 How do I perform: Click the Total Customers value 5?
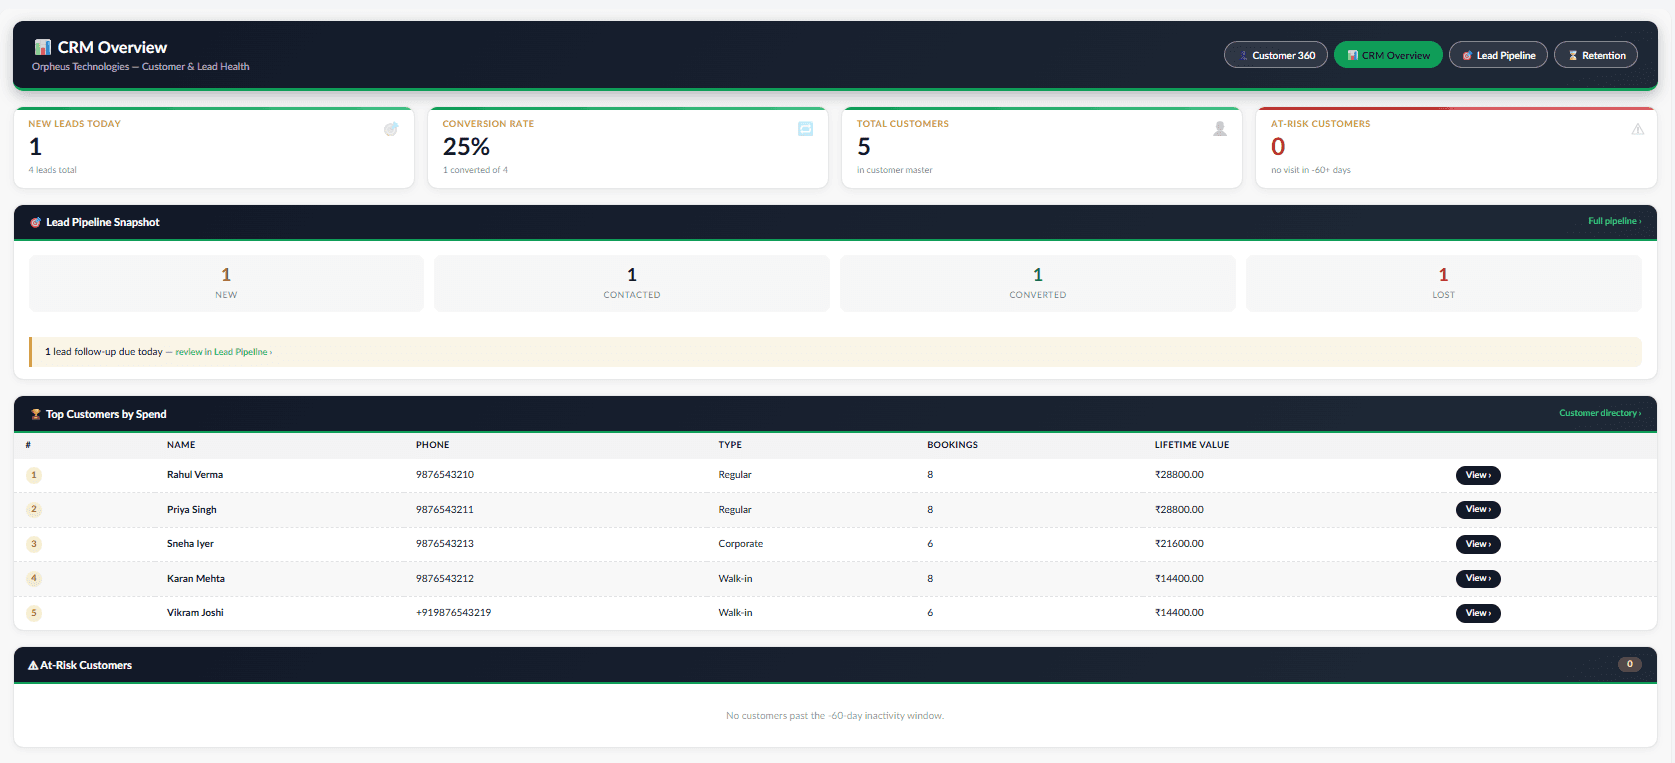tap(864, 147)
